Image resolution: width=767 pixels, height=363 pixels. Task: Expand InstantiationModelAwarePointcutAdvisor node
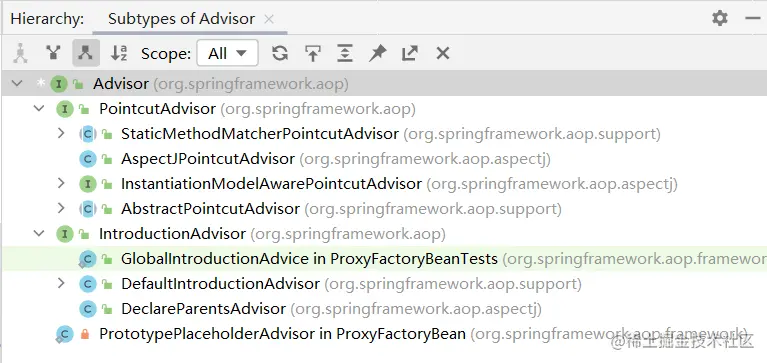[61, 183]
